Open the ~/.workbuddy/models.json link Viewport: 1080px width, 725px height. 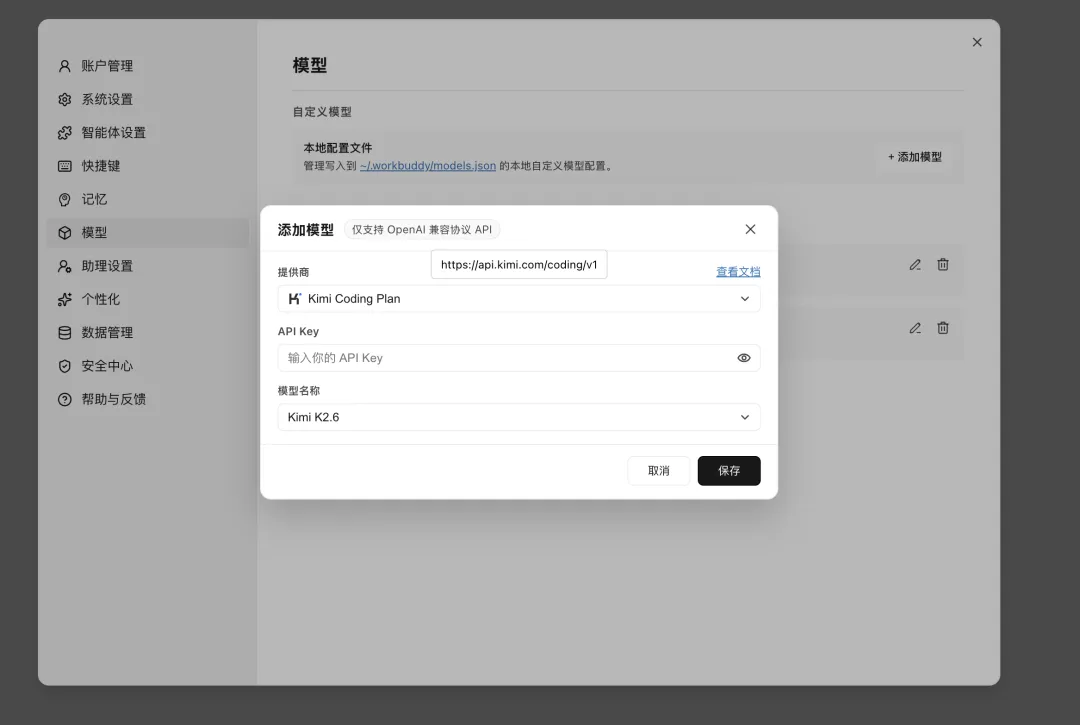pos(428,166)
